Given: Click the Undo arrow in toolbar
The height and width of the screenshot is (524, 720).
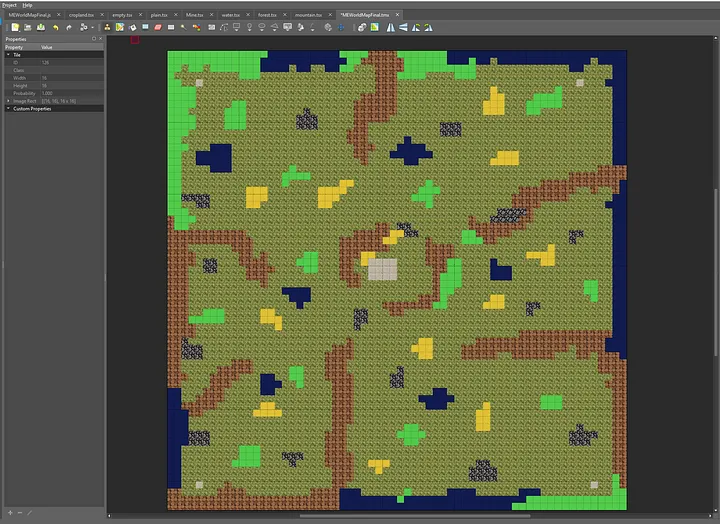Looking at the screenshot, I should coord(54,27).
